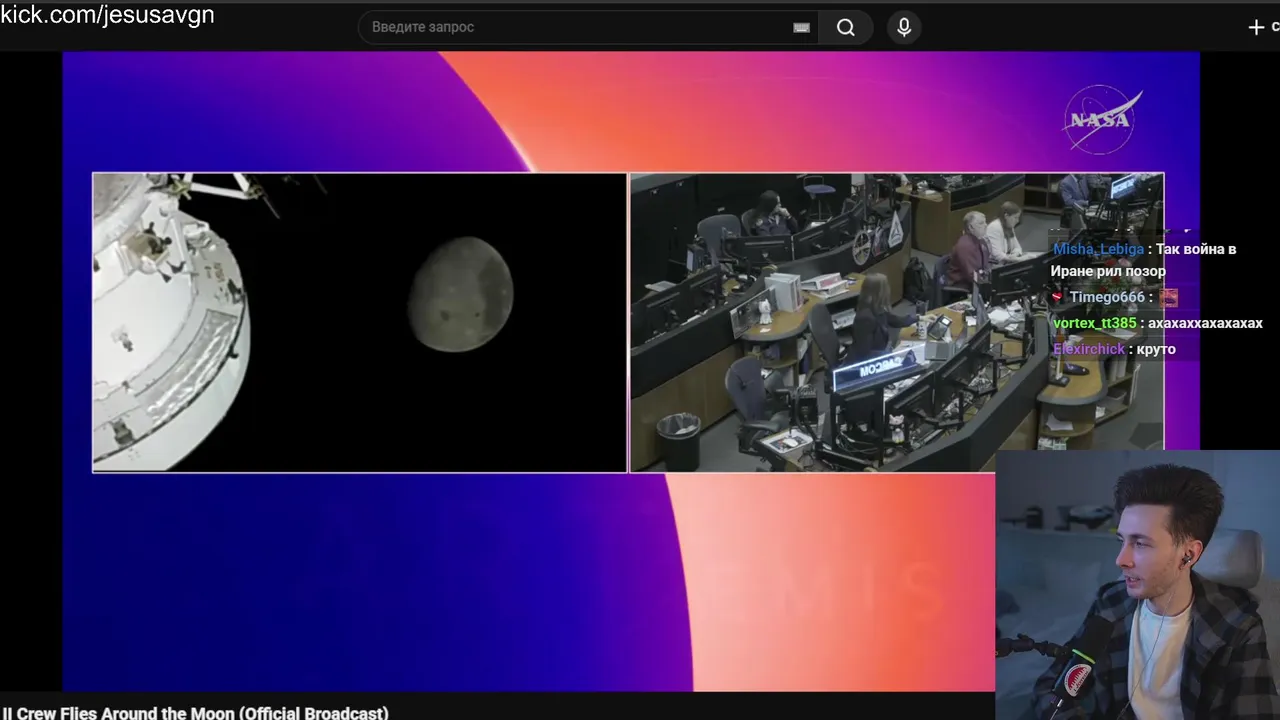Open the on-screen keyboard icon in search

(x=801, y=28)
